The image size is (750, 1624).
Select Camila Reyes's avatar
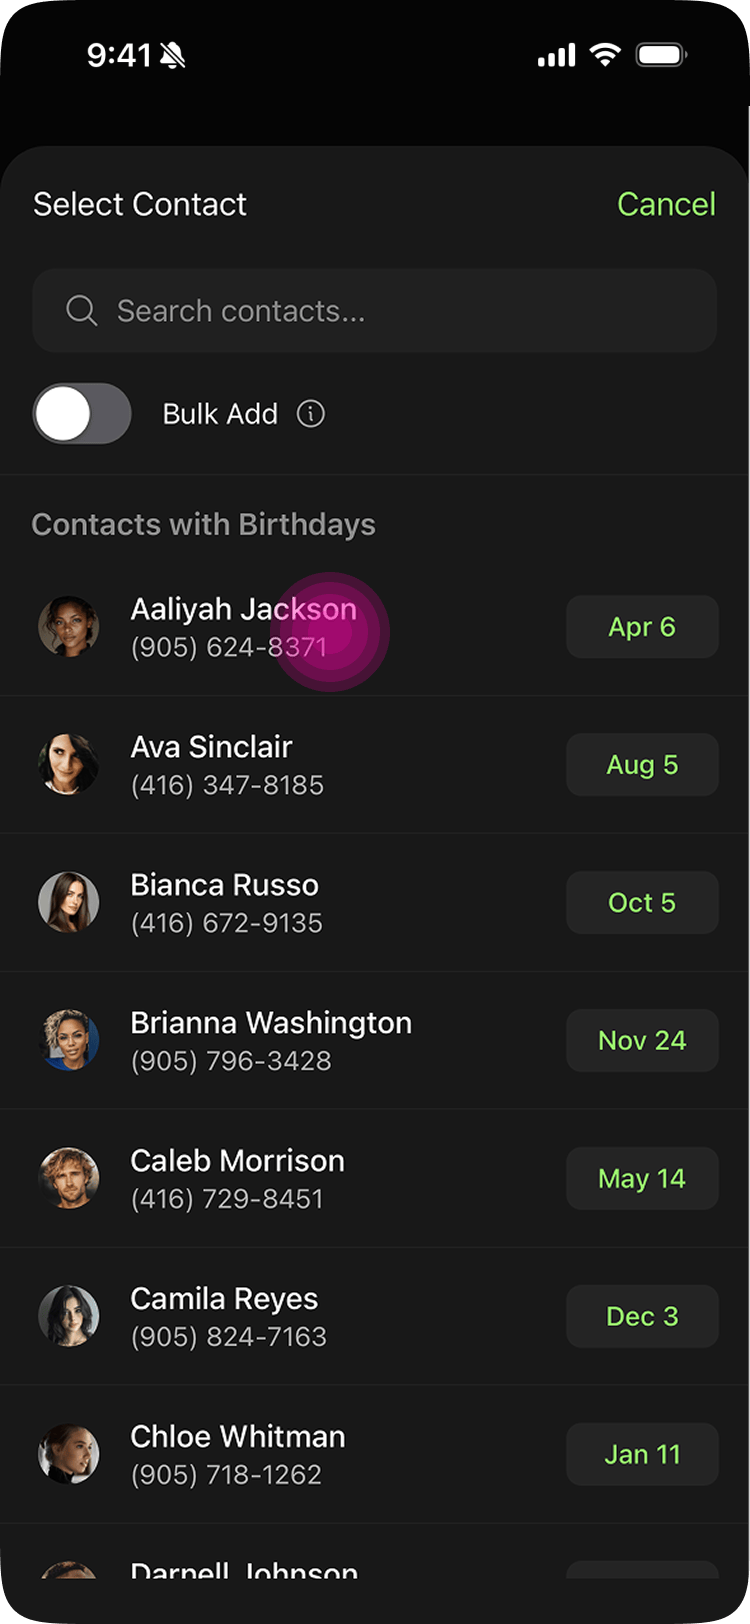point(69,1317)
